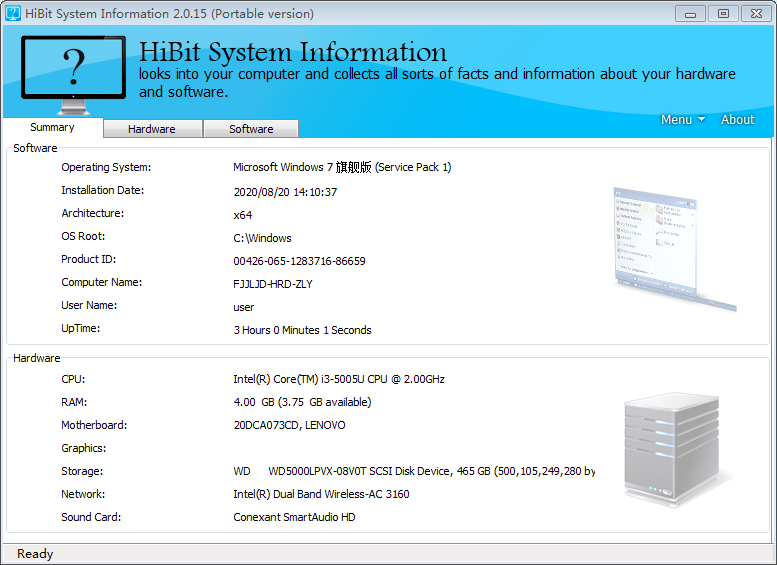Minimize the HiBit System Information window

click(x=691, y=13)
